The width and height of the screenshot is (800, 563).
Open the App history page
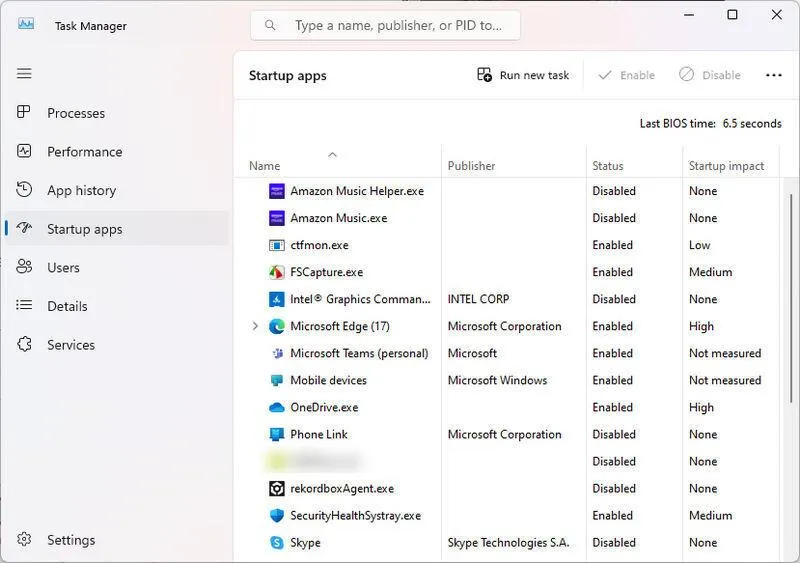click(x=117, y=190)
